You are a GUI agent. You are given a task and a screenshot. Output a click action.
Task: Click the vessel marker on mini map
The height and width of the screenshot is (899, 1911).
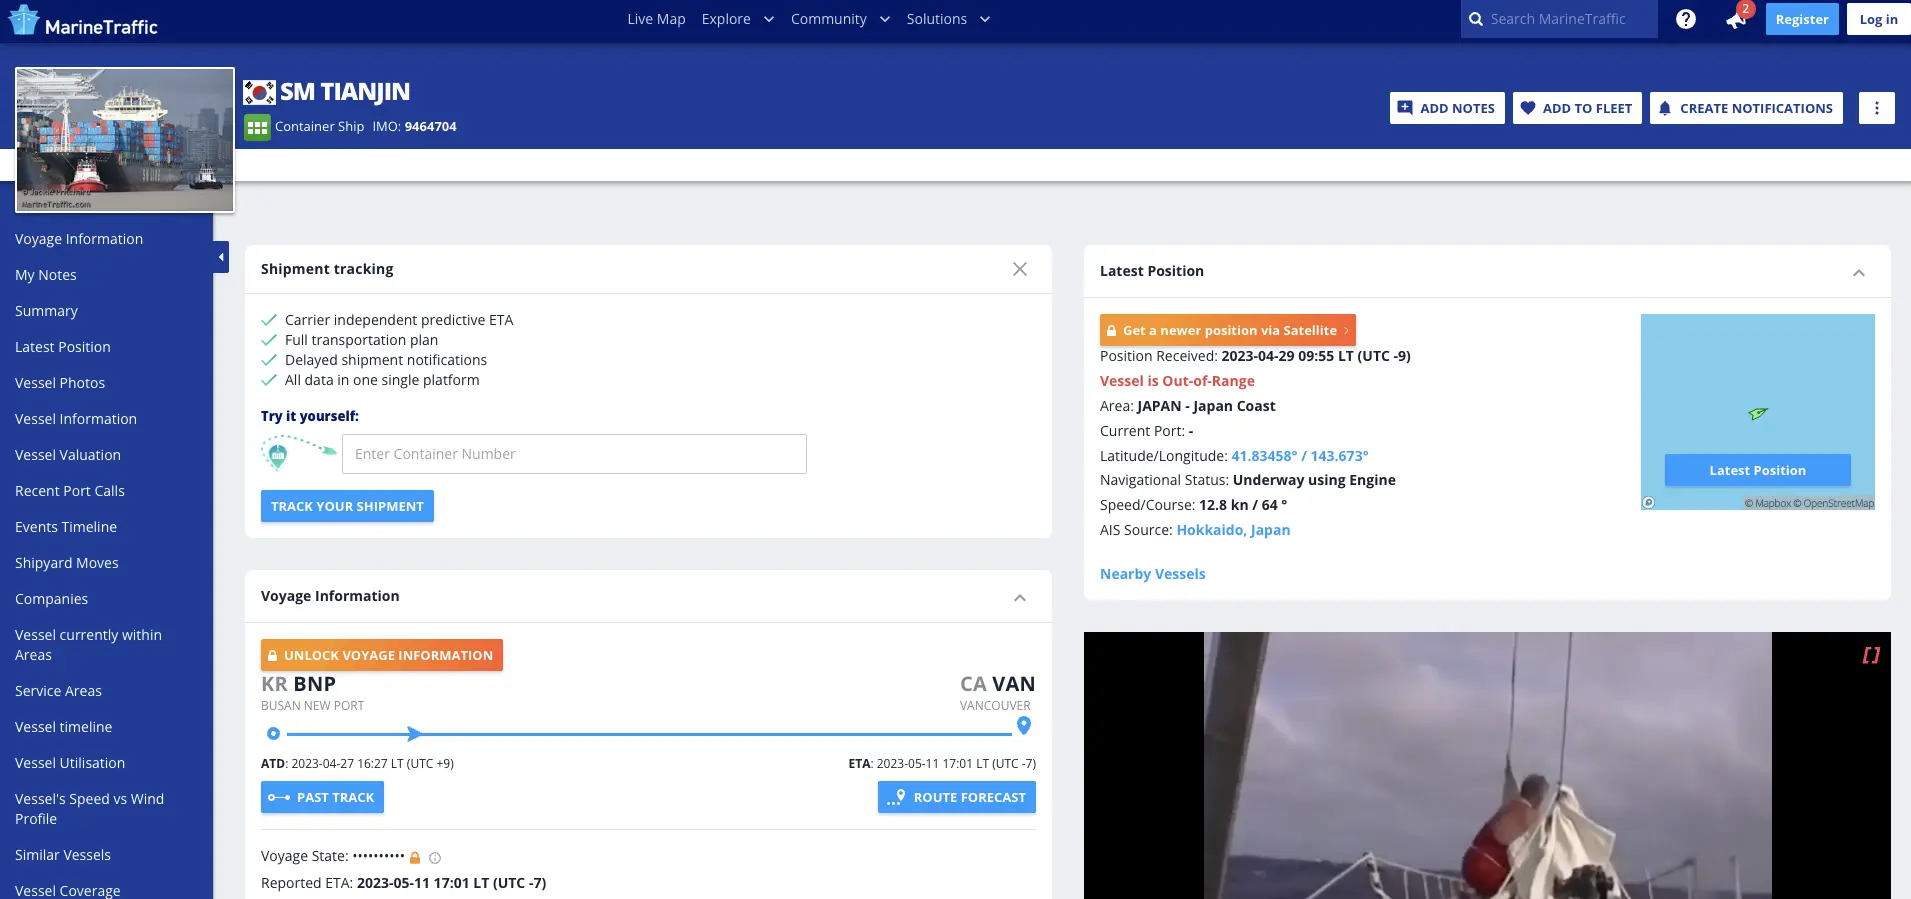pos(1758,413)
